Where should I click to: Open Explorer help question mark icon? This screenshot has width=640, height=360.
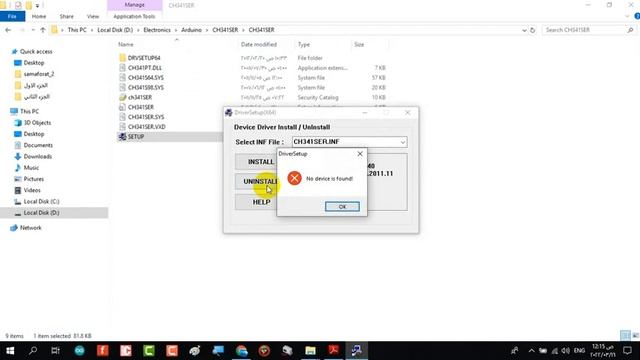pyautogui.click(x=637, y=16)
